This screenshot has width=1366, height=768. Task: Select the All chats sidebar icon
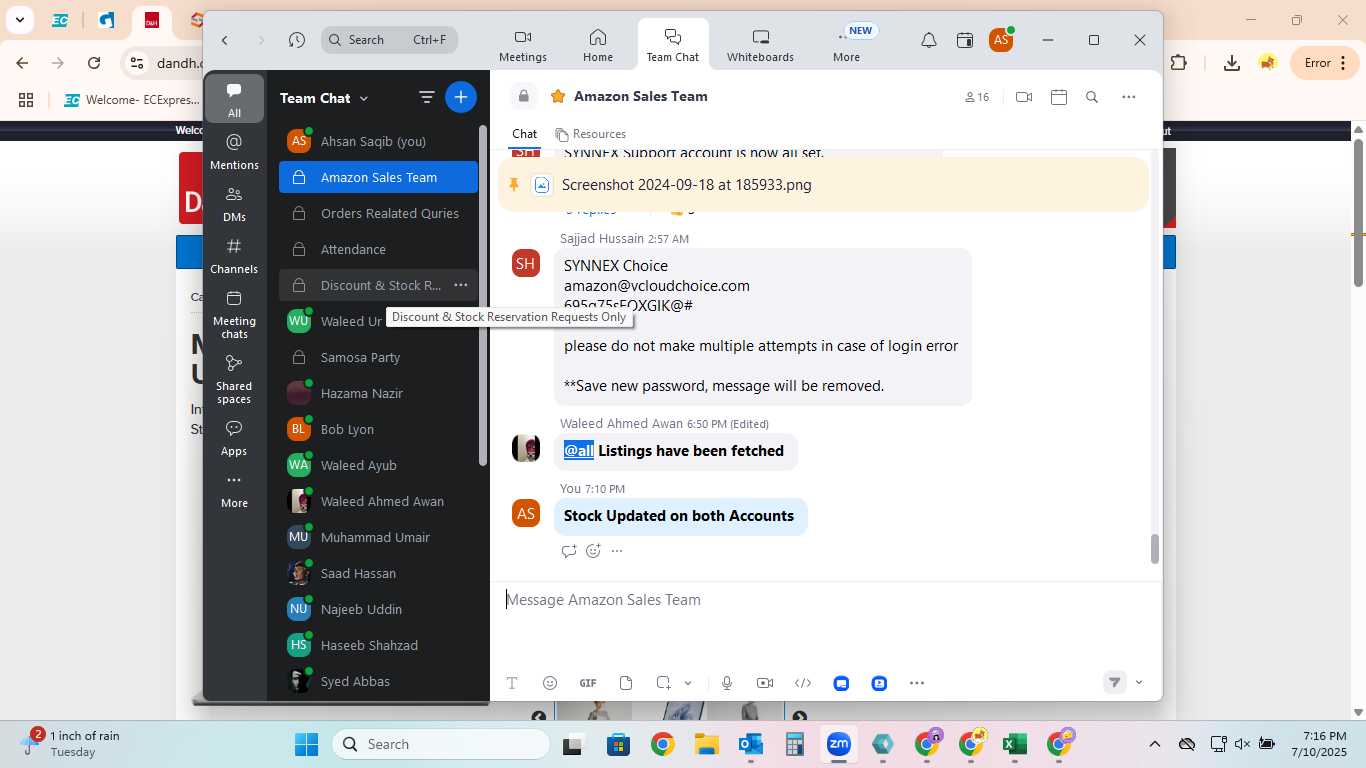pyautogui.click(x=234, y=99)
